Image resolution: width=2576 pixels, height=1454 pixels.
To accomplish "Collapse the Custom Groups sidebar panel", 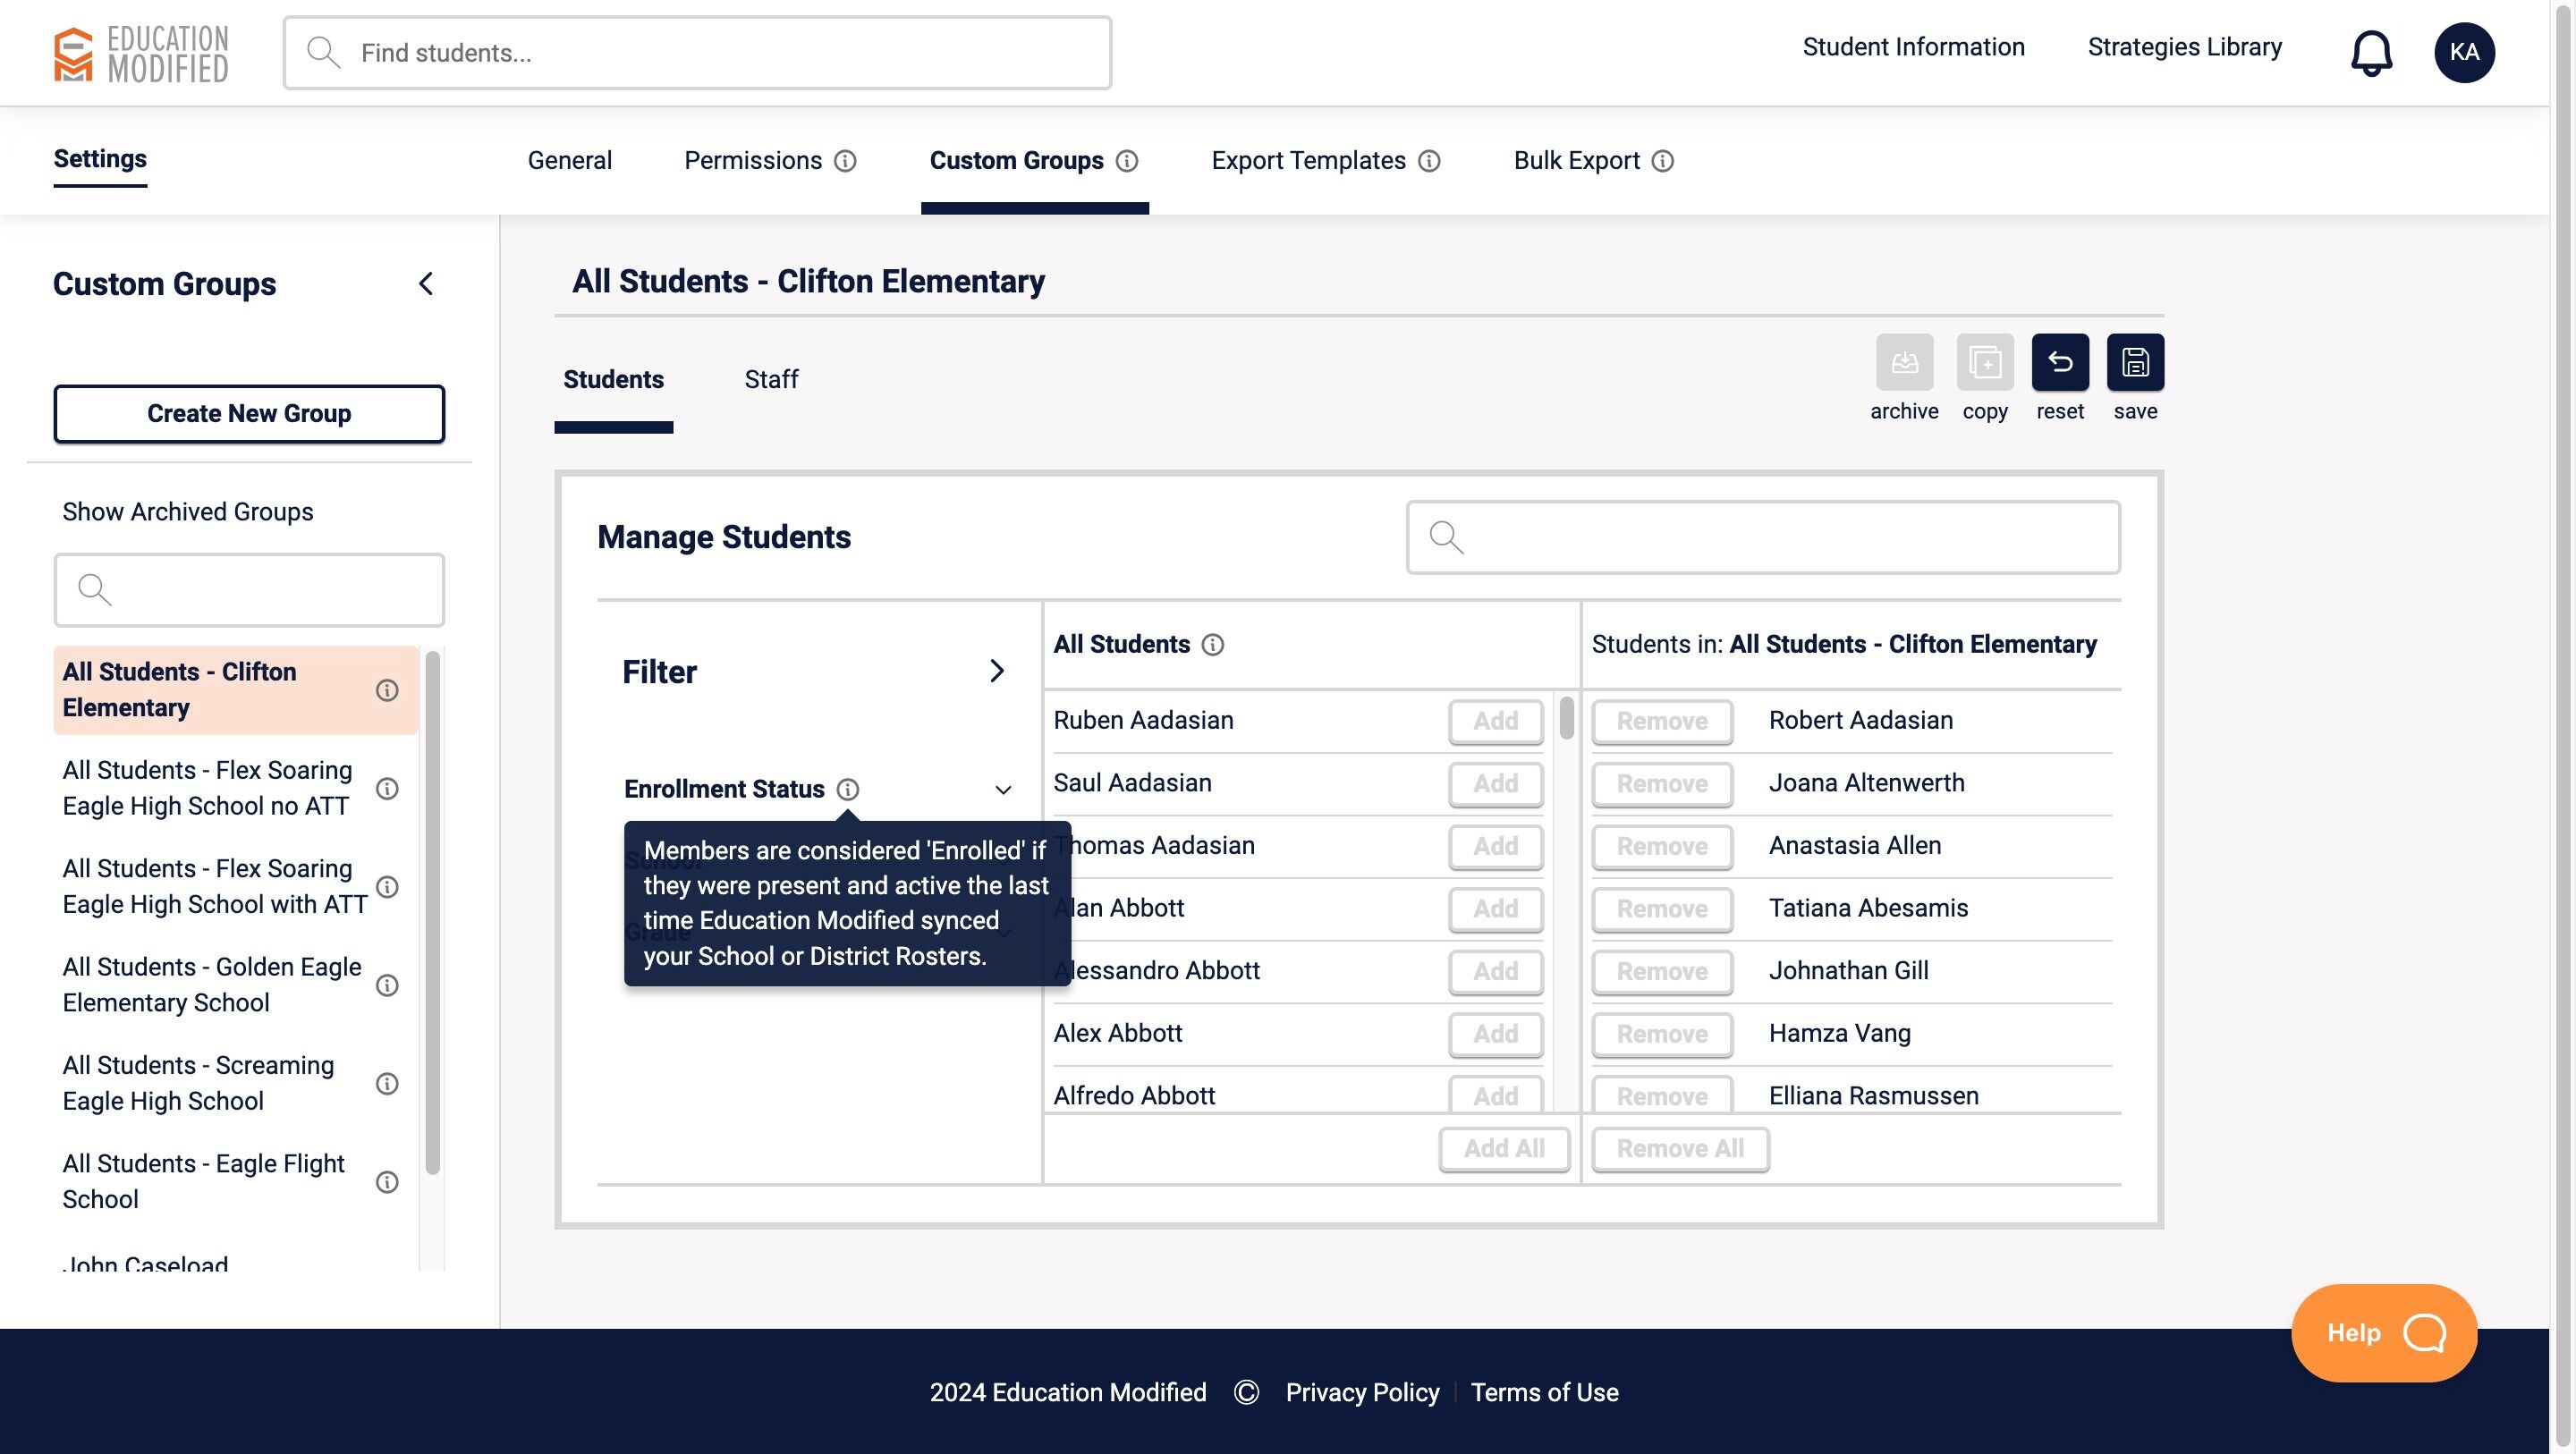I will coord(426,284).
